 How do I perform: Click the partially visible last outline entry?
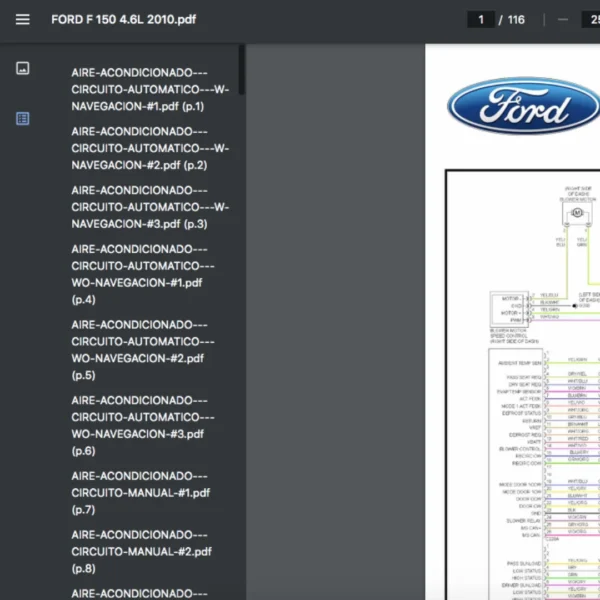pos(140,593)
